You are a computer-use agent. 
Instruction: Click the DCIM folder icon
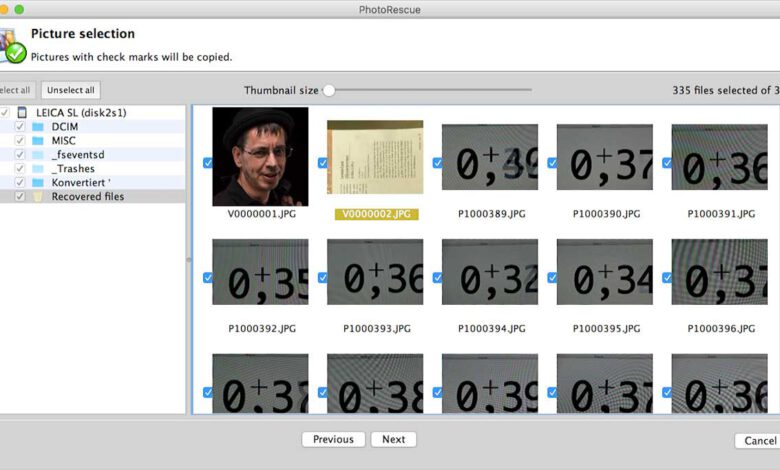coord(38,127)
